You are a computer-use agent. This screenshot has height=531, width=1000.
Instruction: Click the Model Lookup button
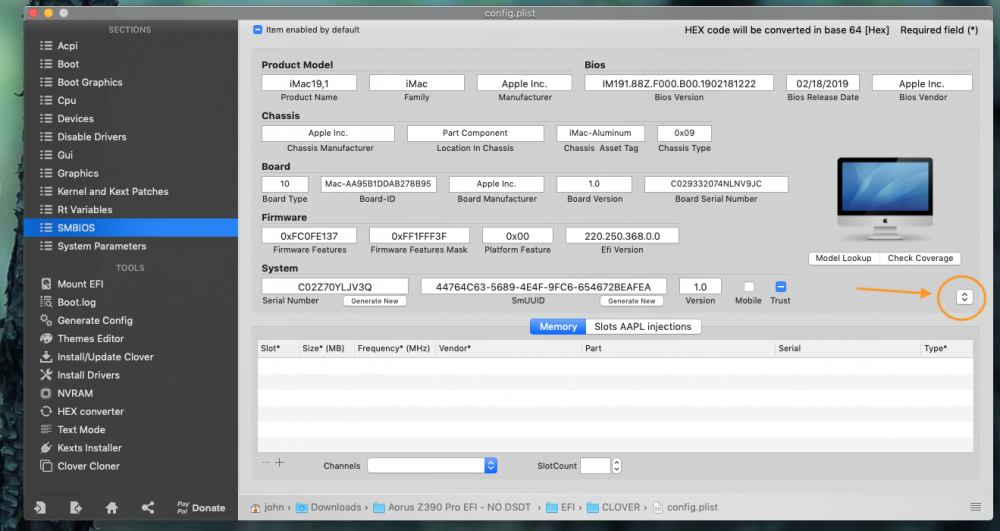(843, 258)
